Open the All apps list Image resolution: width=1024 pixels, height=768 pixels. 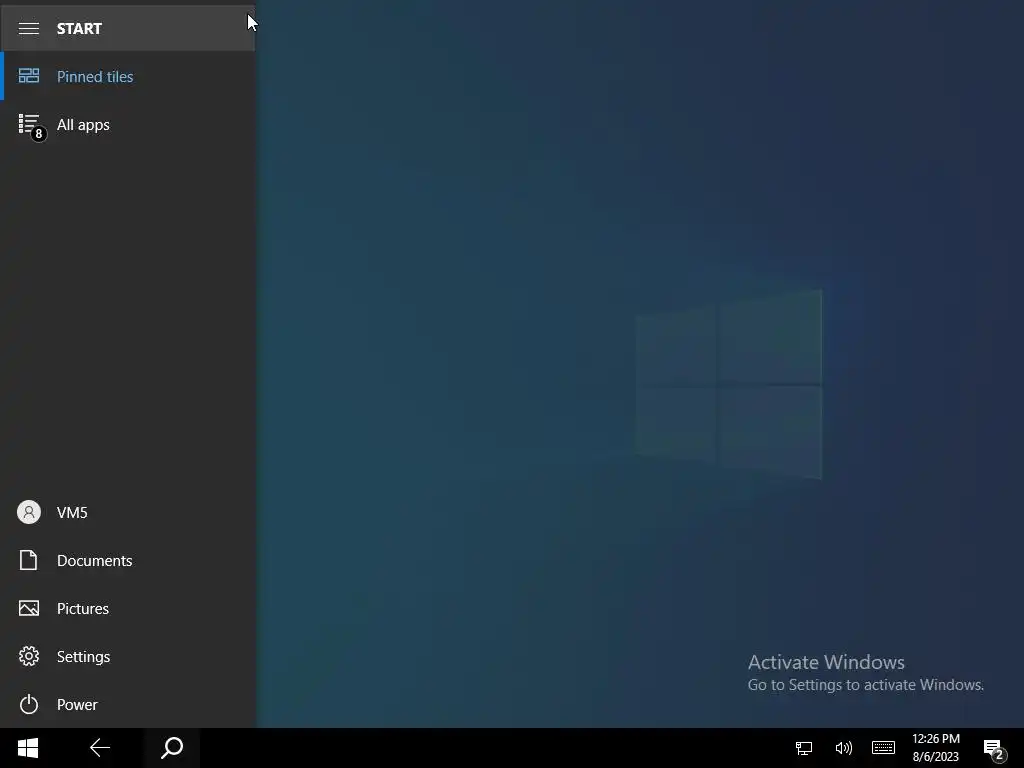(x=128, y=124)
